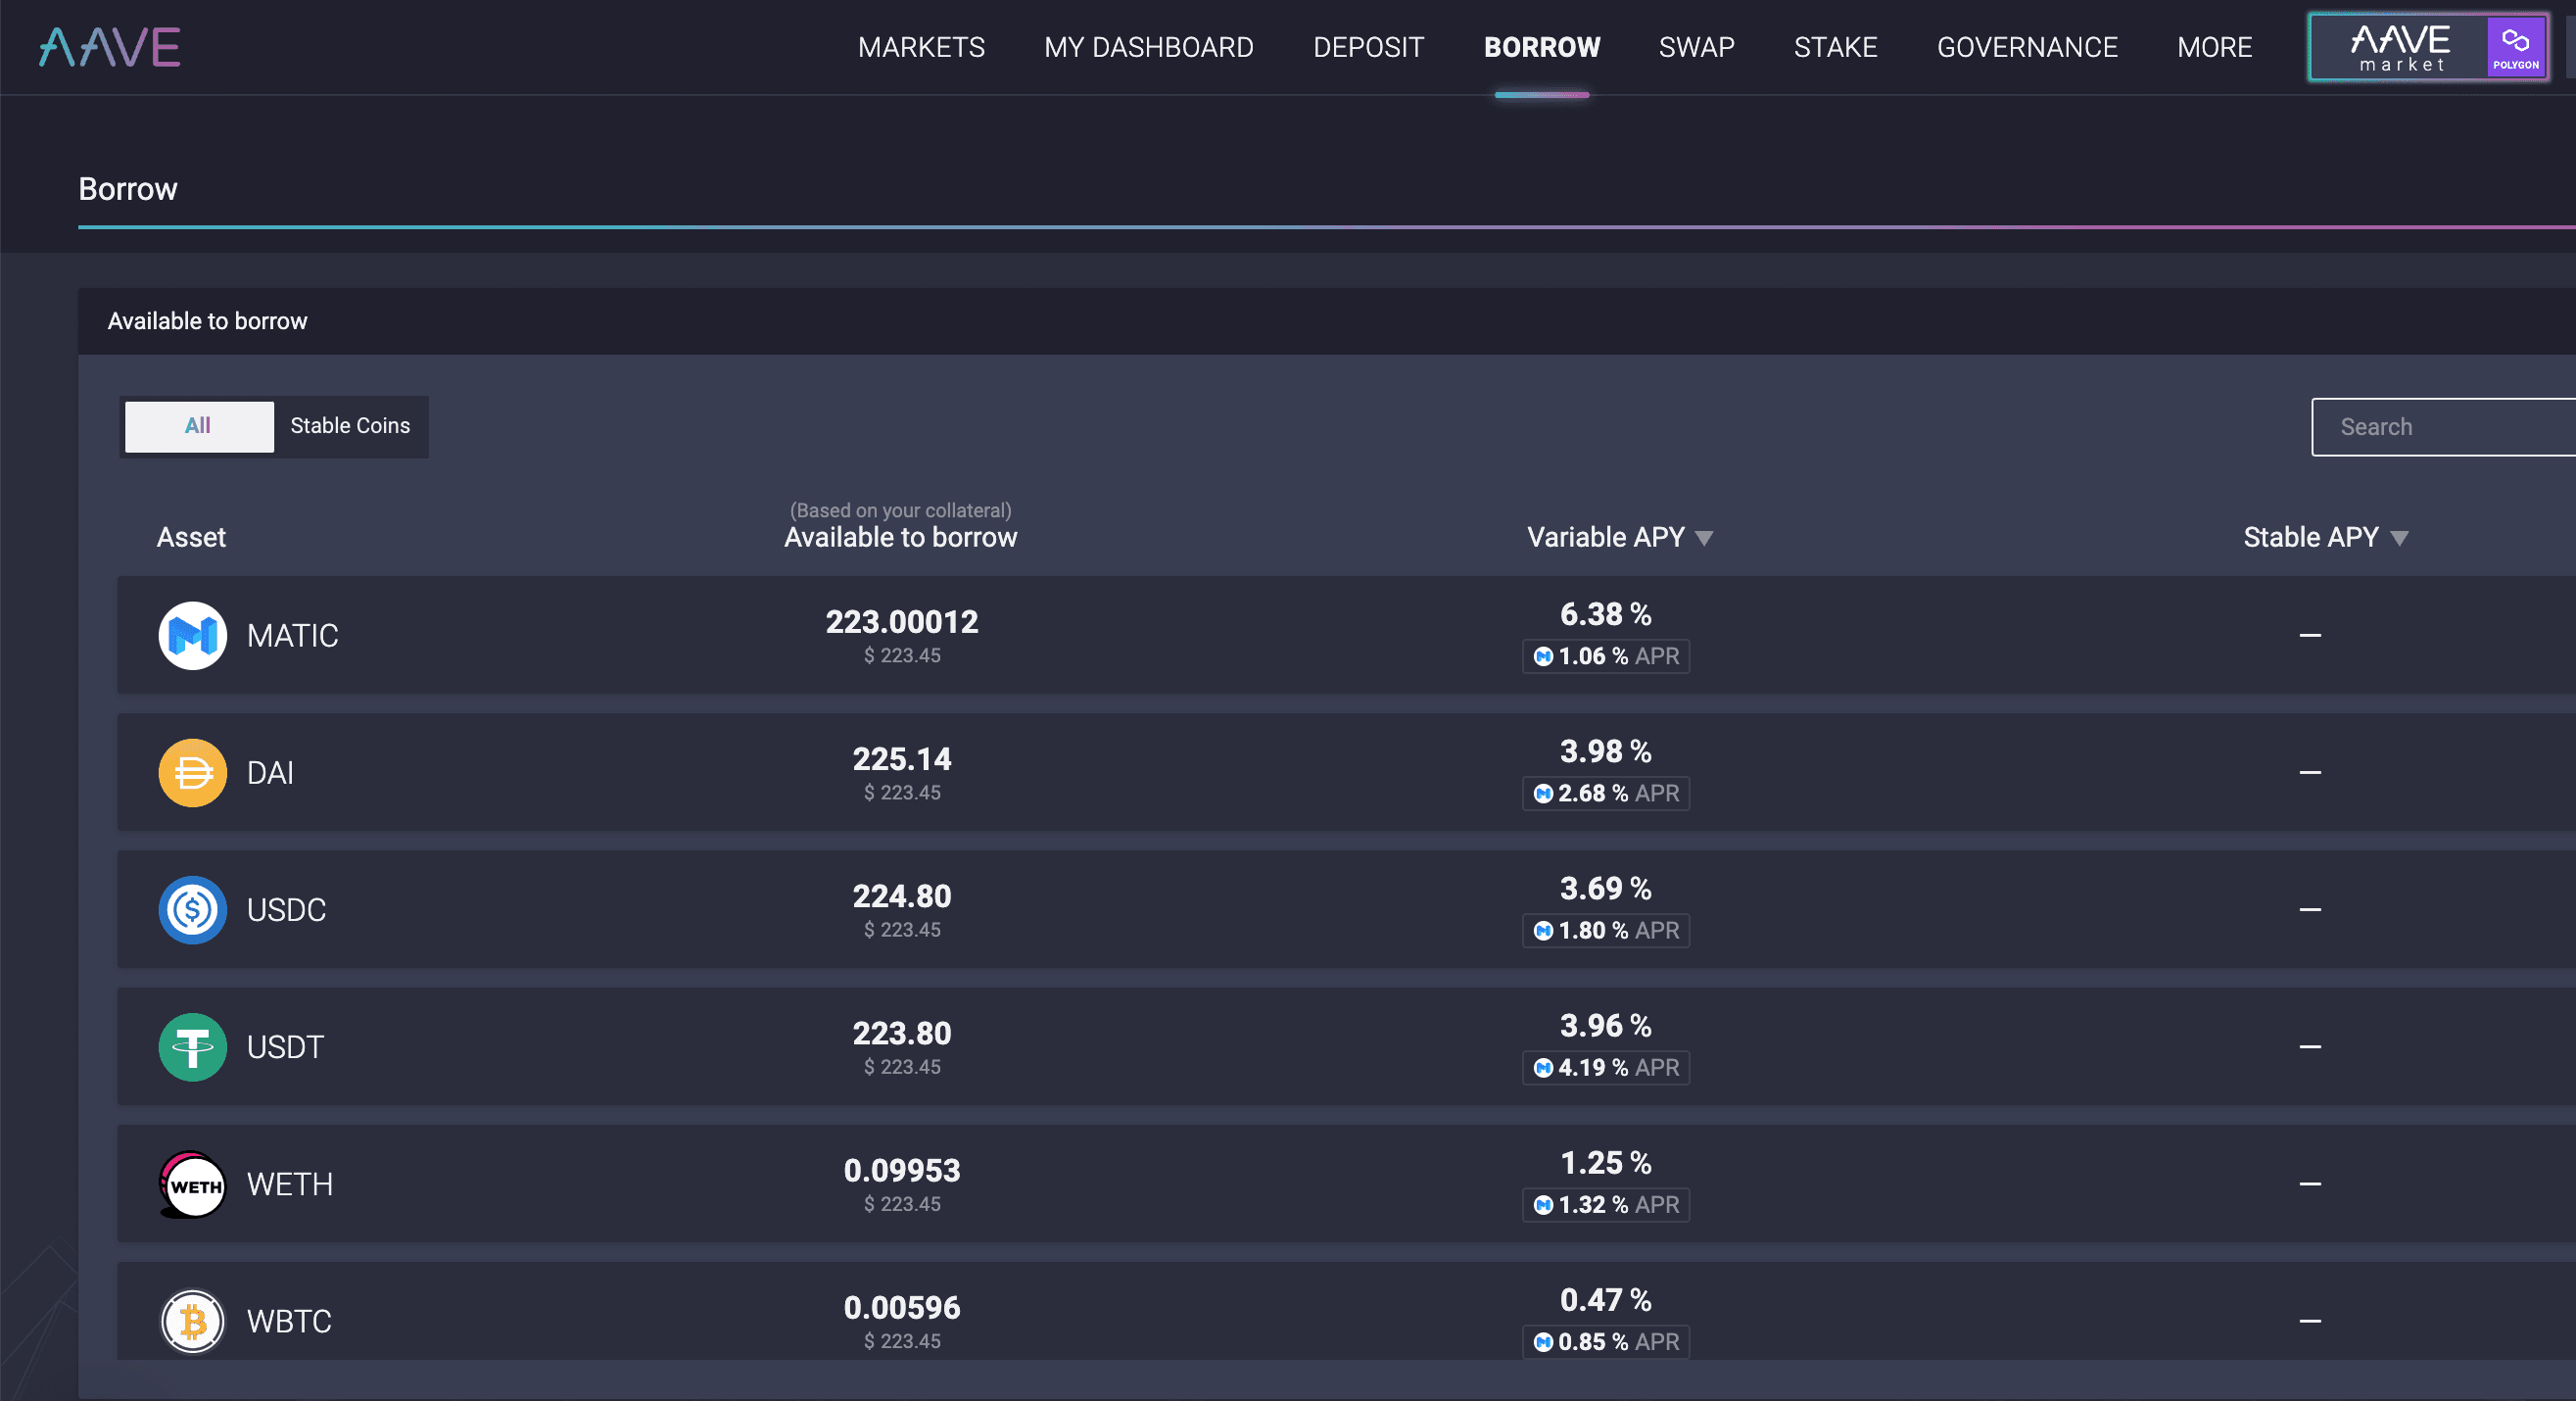The image size is (2576, 1401).
Task: Click reward icon beside 2.68 % APR
Action: coord(1543,793)
